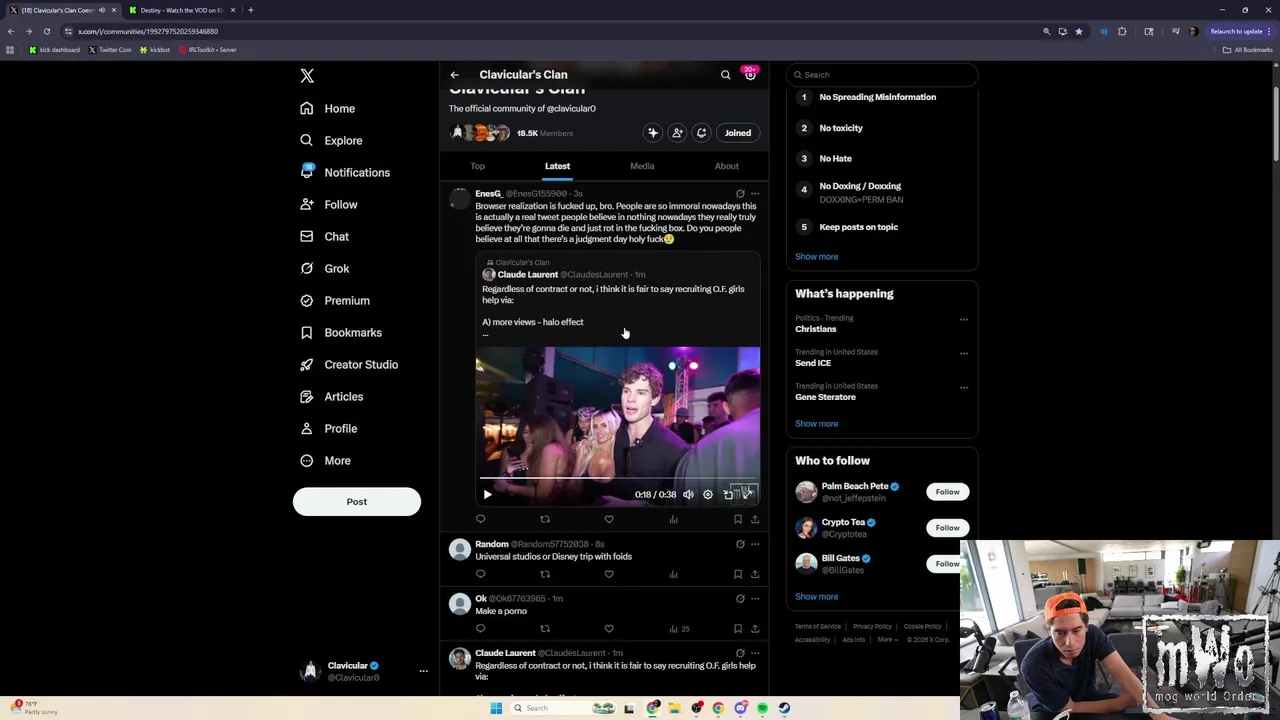This screenshot has height=720, width=1280.
Task: Like the Ok user's post
Action: click(609, 629)
